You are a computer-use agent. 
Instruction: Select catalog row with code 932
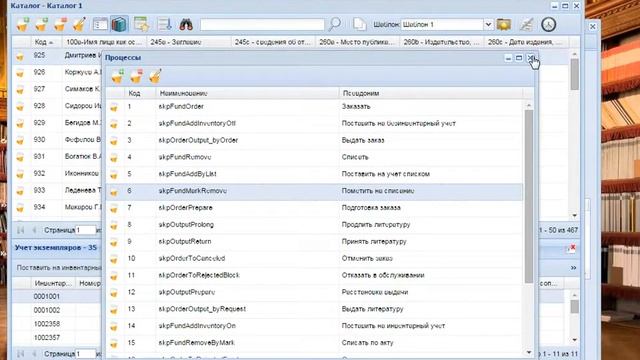tap(57, 173)
